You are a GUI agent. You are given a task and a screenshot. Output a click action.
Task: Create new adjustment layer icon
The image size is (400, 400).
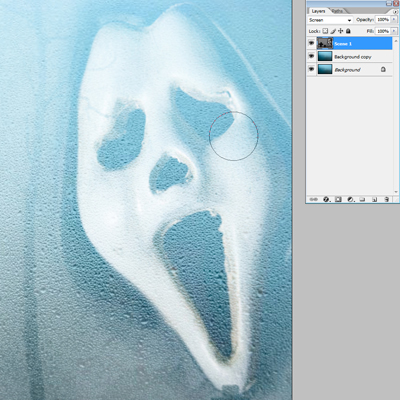(x=350, y=199)
